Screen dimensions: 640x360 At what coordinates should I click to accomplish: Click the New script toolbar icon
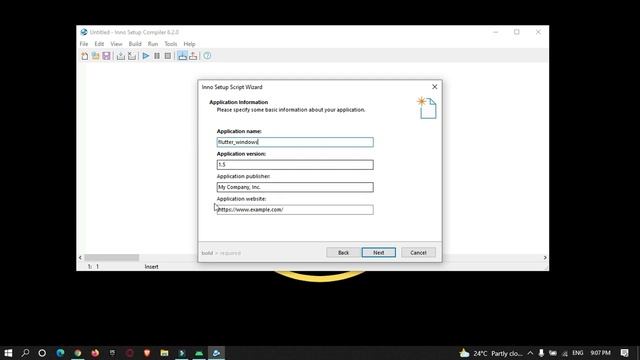[84, 56]
